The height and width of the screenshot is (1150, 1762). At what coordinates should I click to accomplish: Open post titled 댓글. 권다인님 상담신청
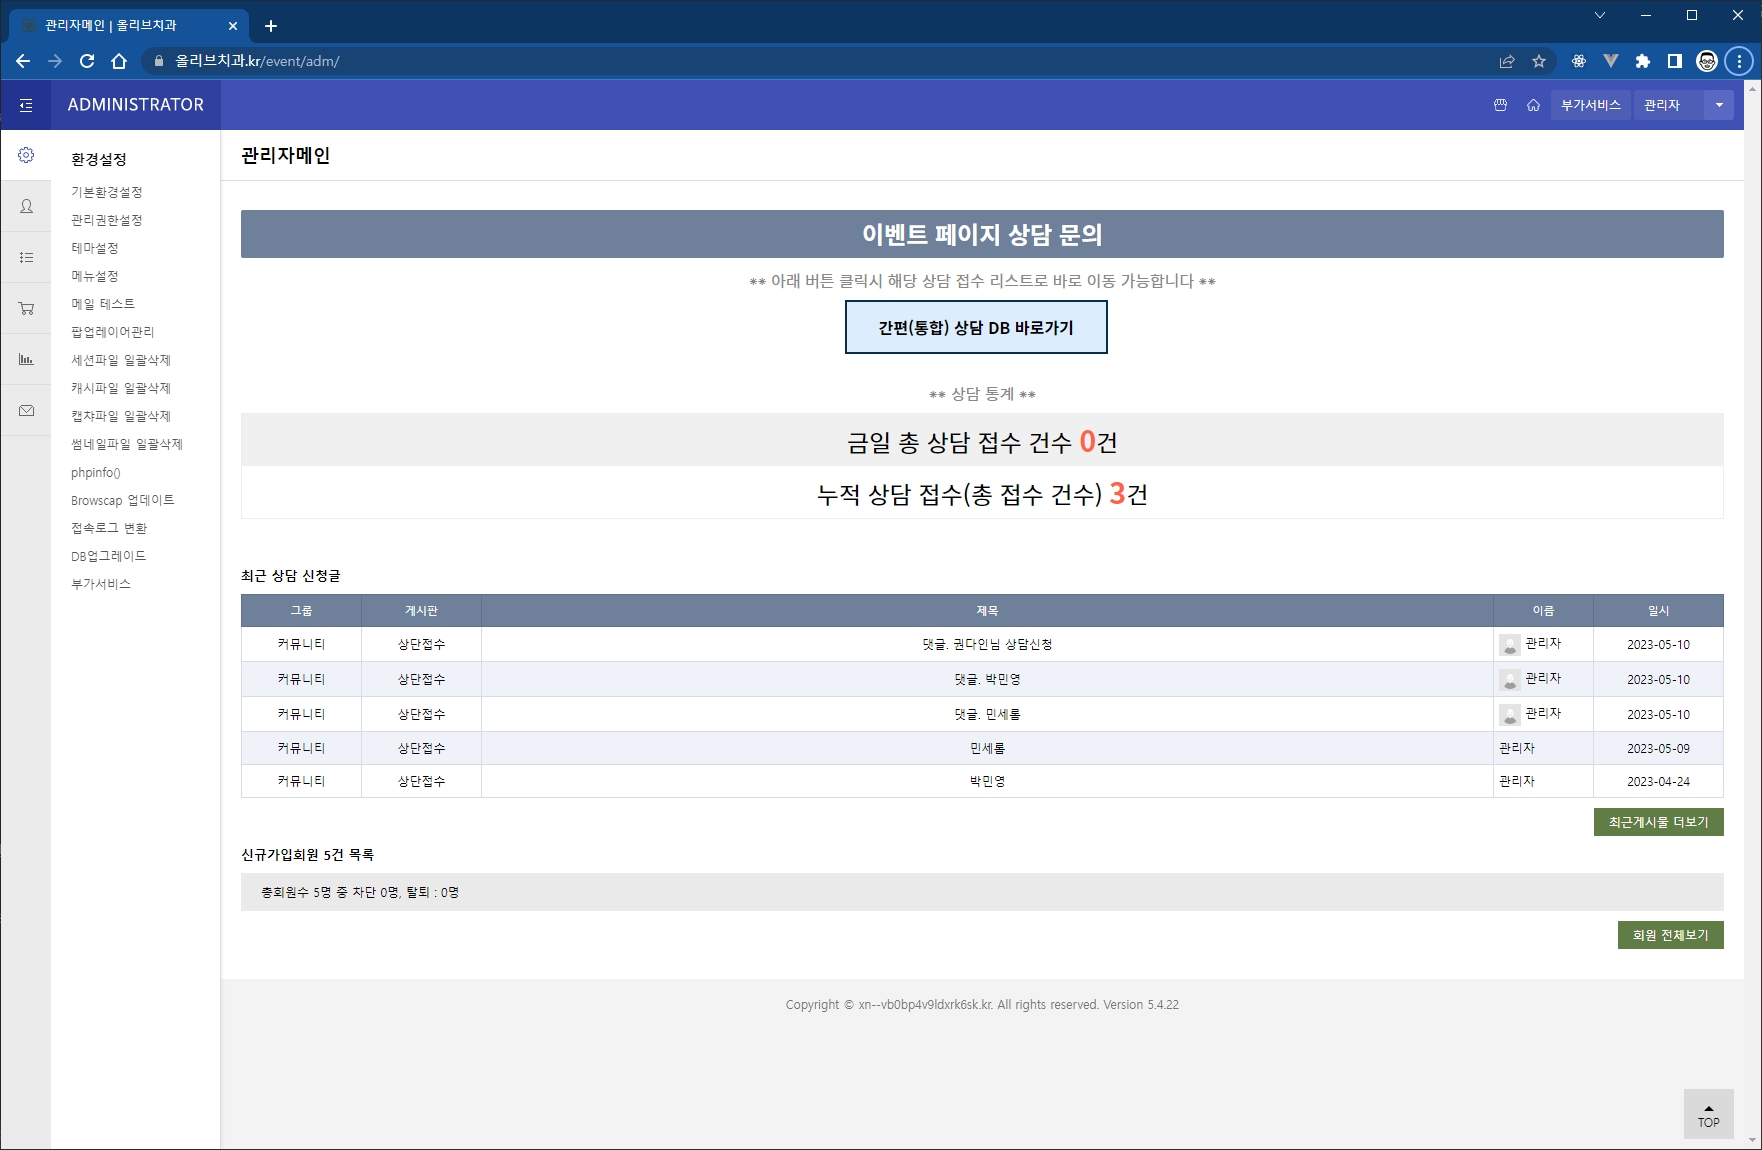pos(987,645)
